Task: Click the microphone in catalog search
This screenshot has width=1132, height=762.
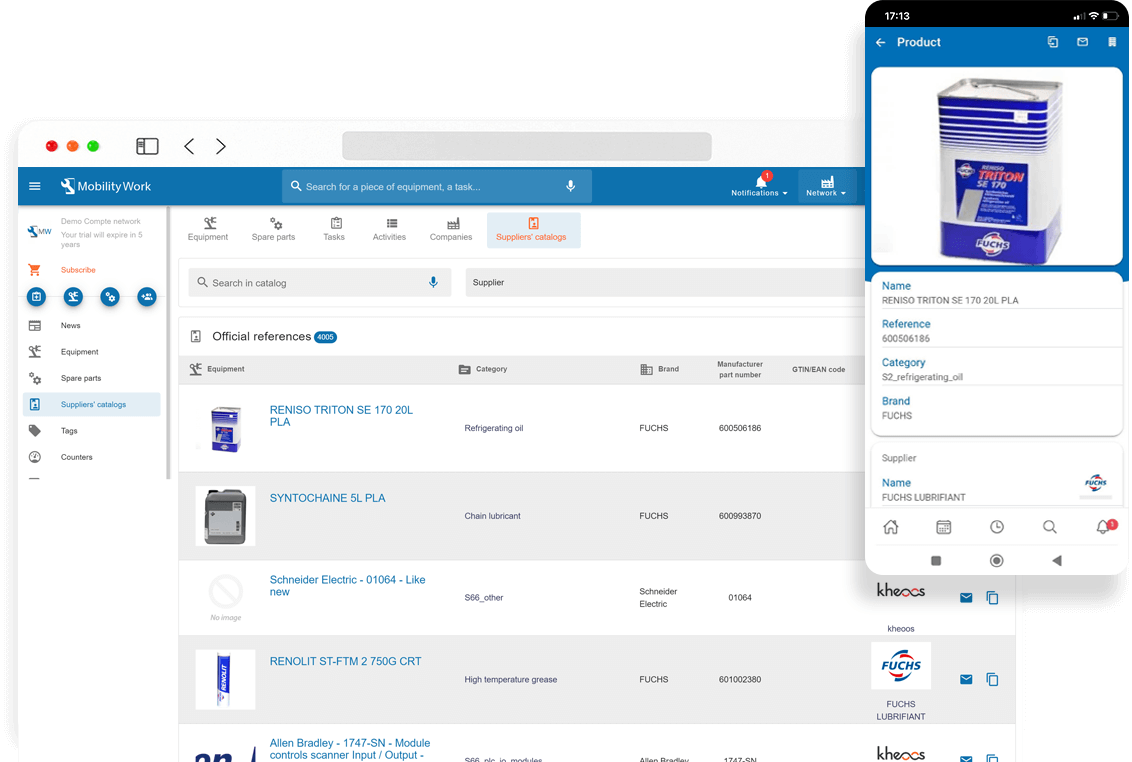Action: [433, 282]
